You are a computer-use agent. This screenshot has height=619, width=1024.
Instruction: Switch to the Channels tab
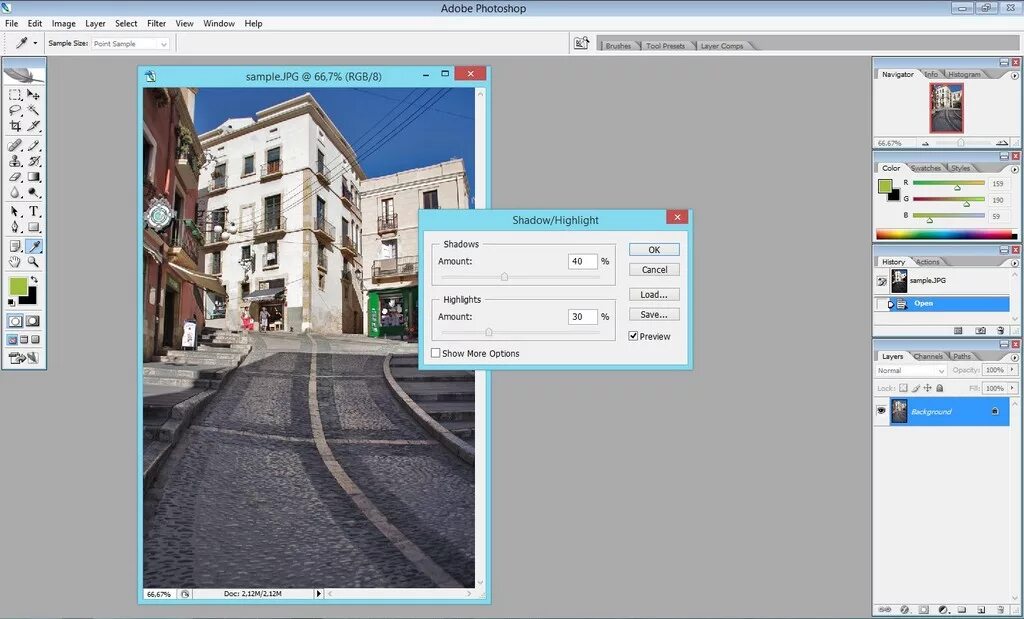[x=928, y=357]
